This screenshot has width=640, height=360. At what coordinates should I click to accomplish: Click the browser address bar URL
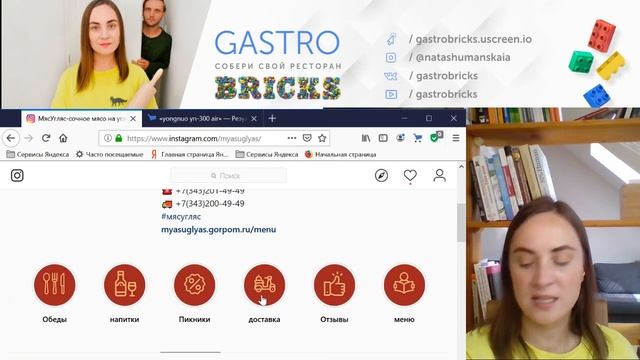pos(194,138)
